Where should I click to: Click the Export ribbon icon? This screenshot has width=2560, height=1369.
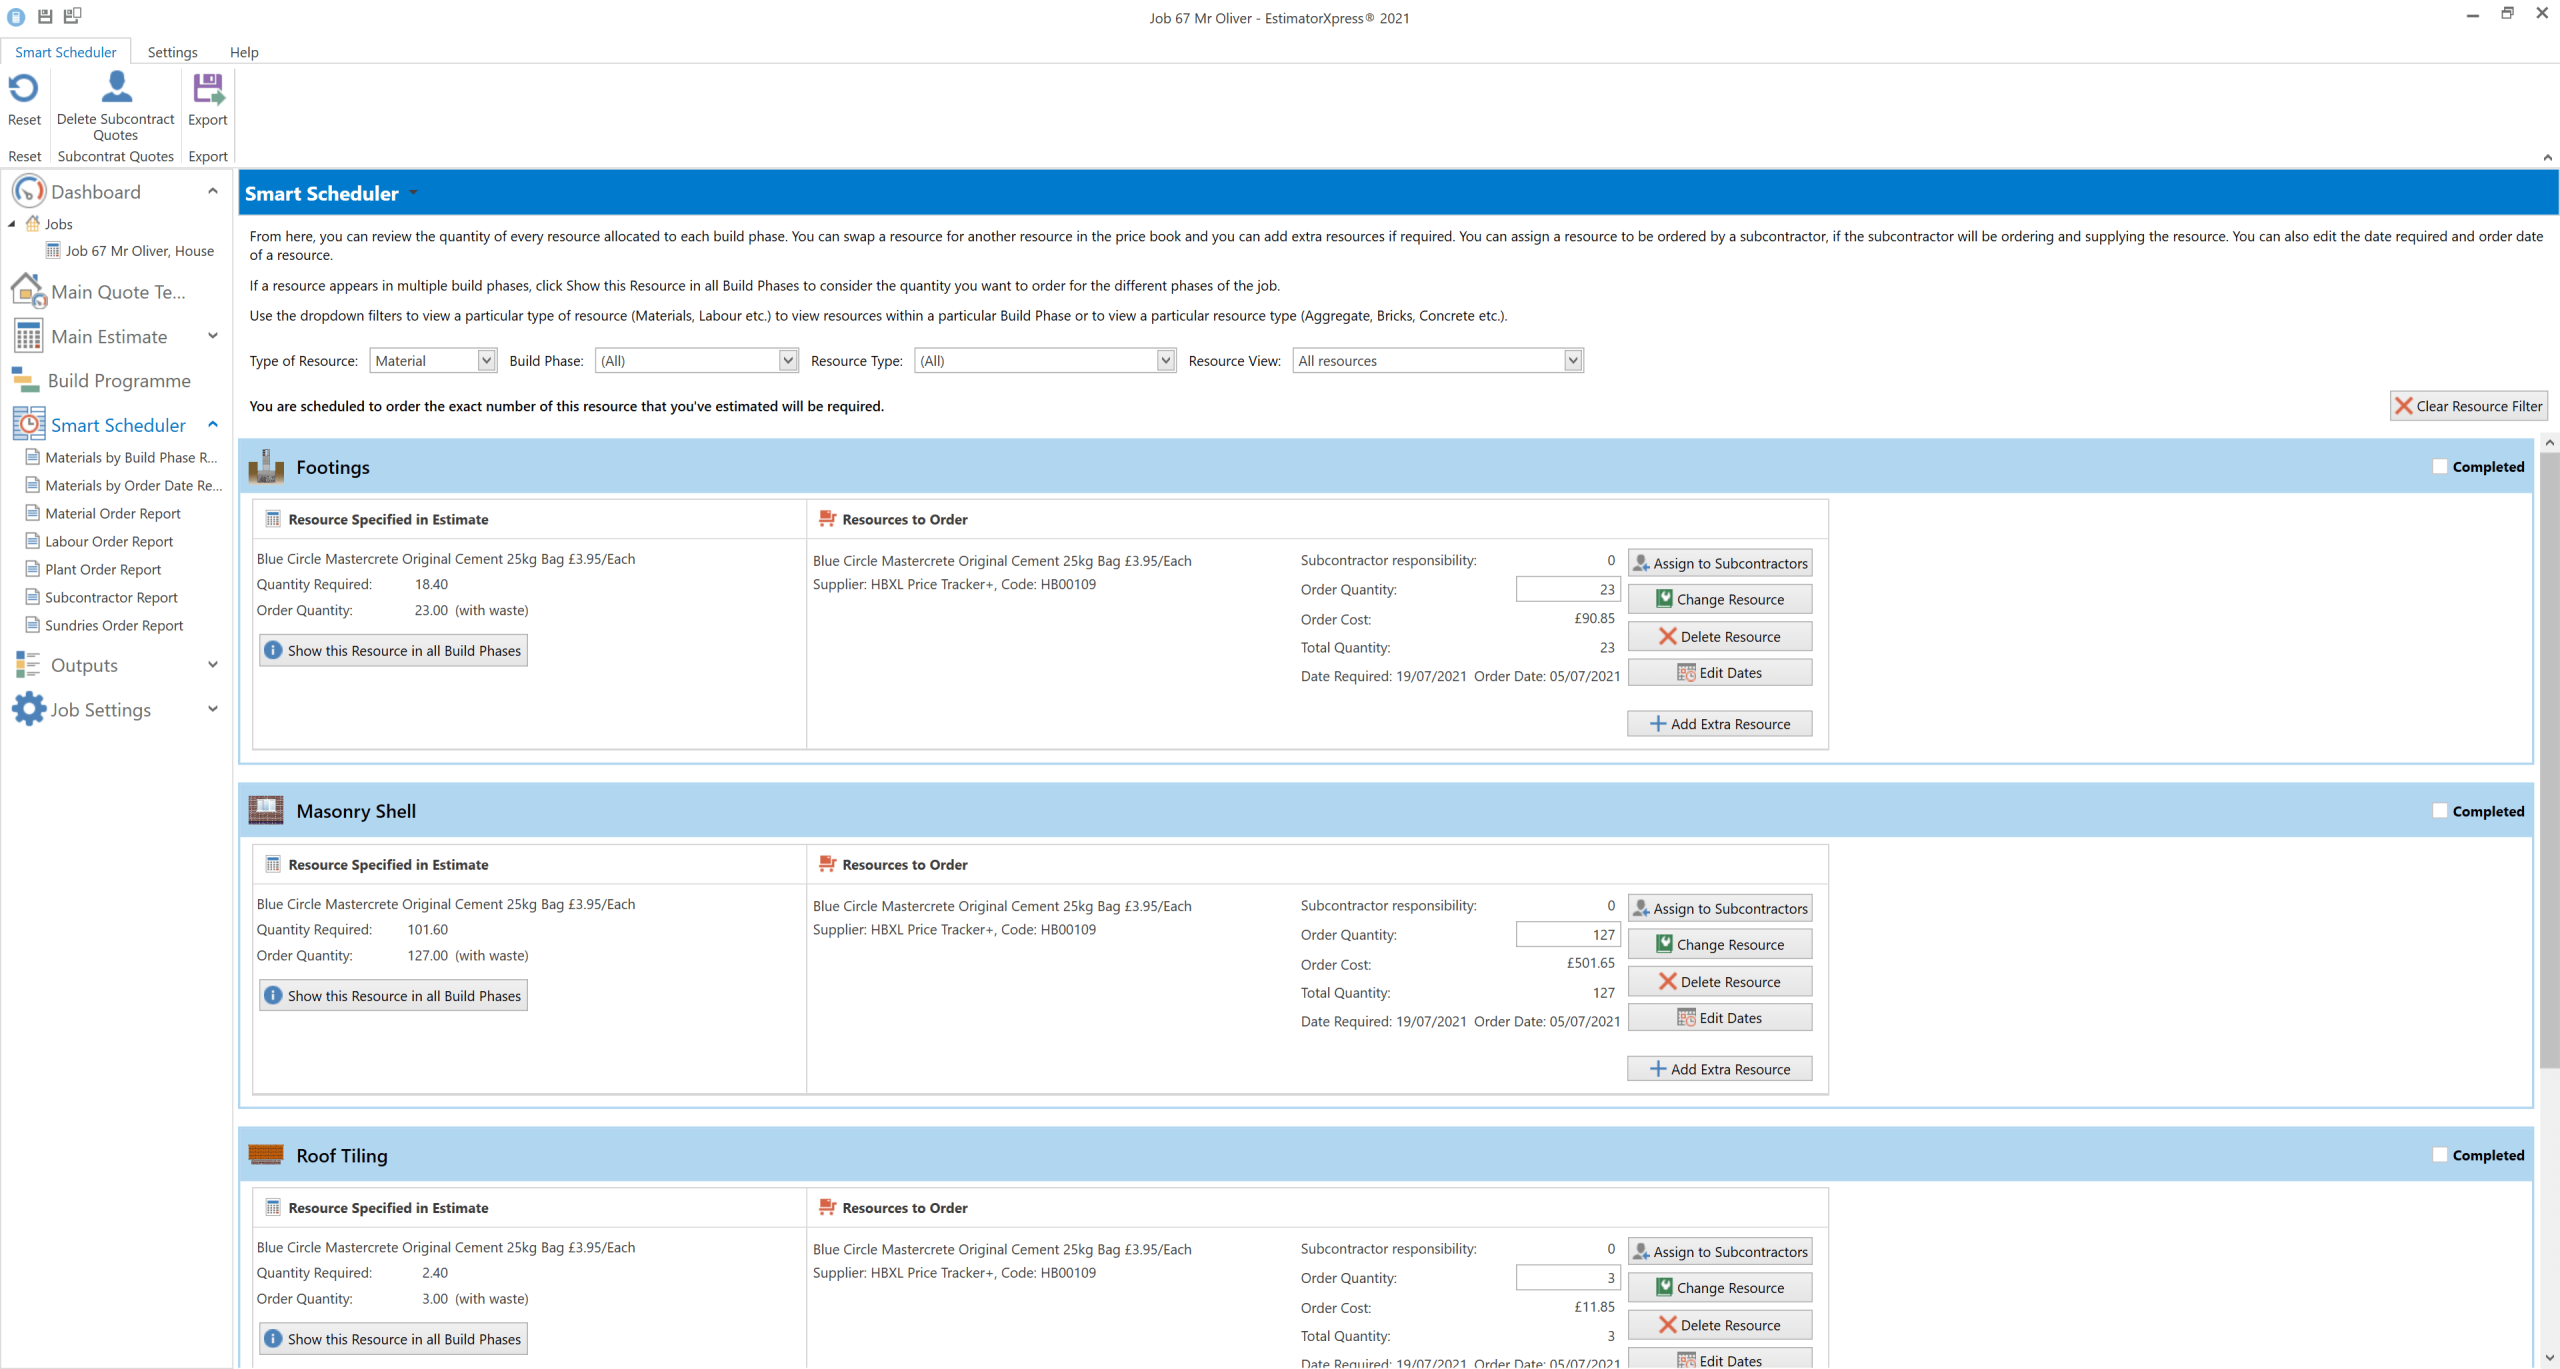pos(208,89)
